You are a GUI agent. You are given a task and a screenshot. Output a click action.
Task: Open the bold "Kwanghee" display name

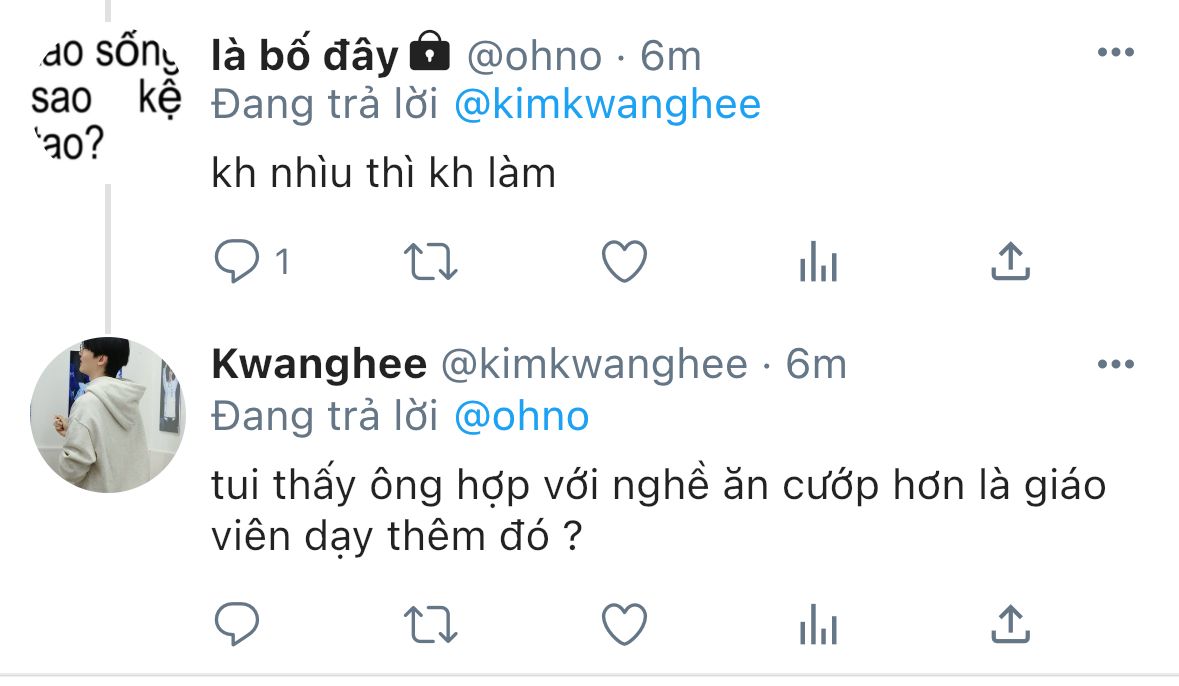click(x=319, y=365)
